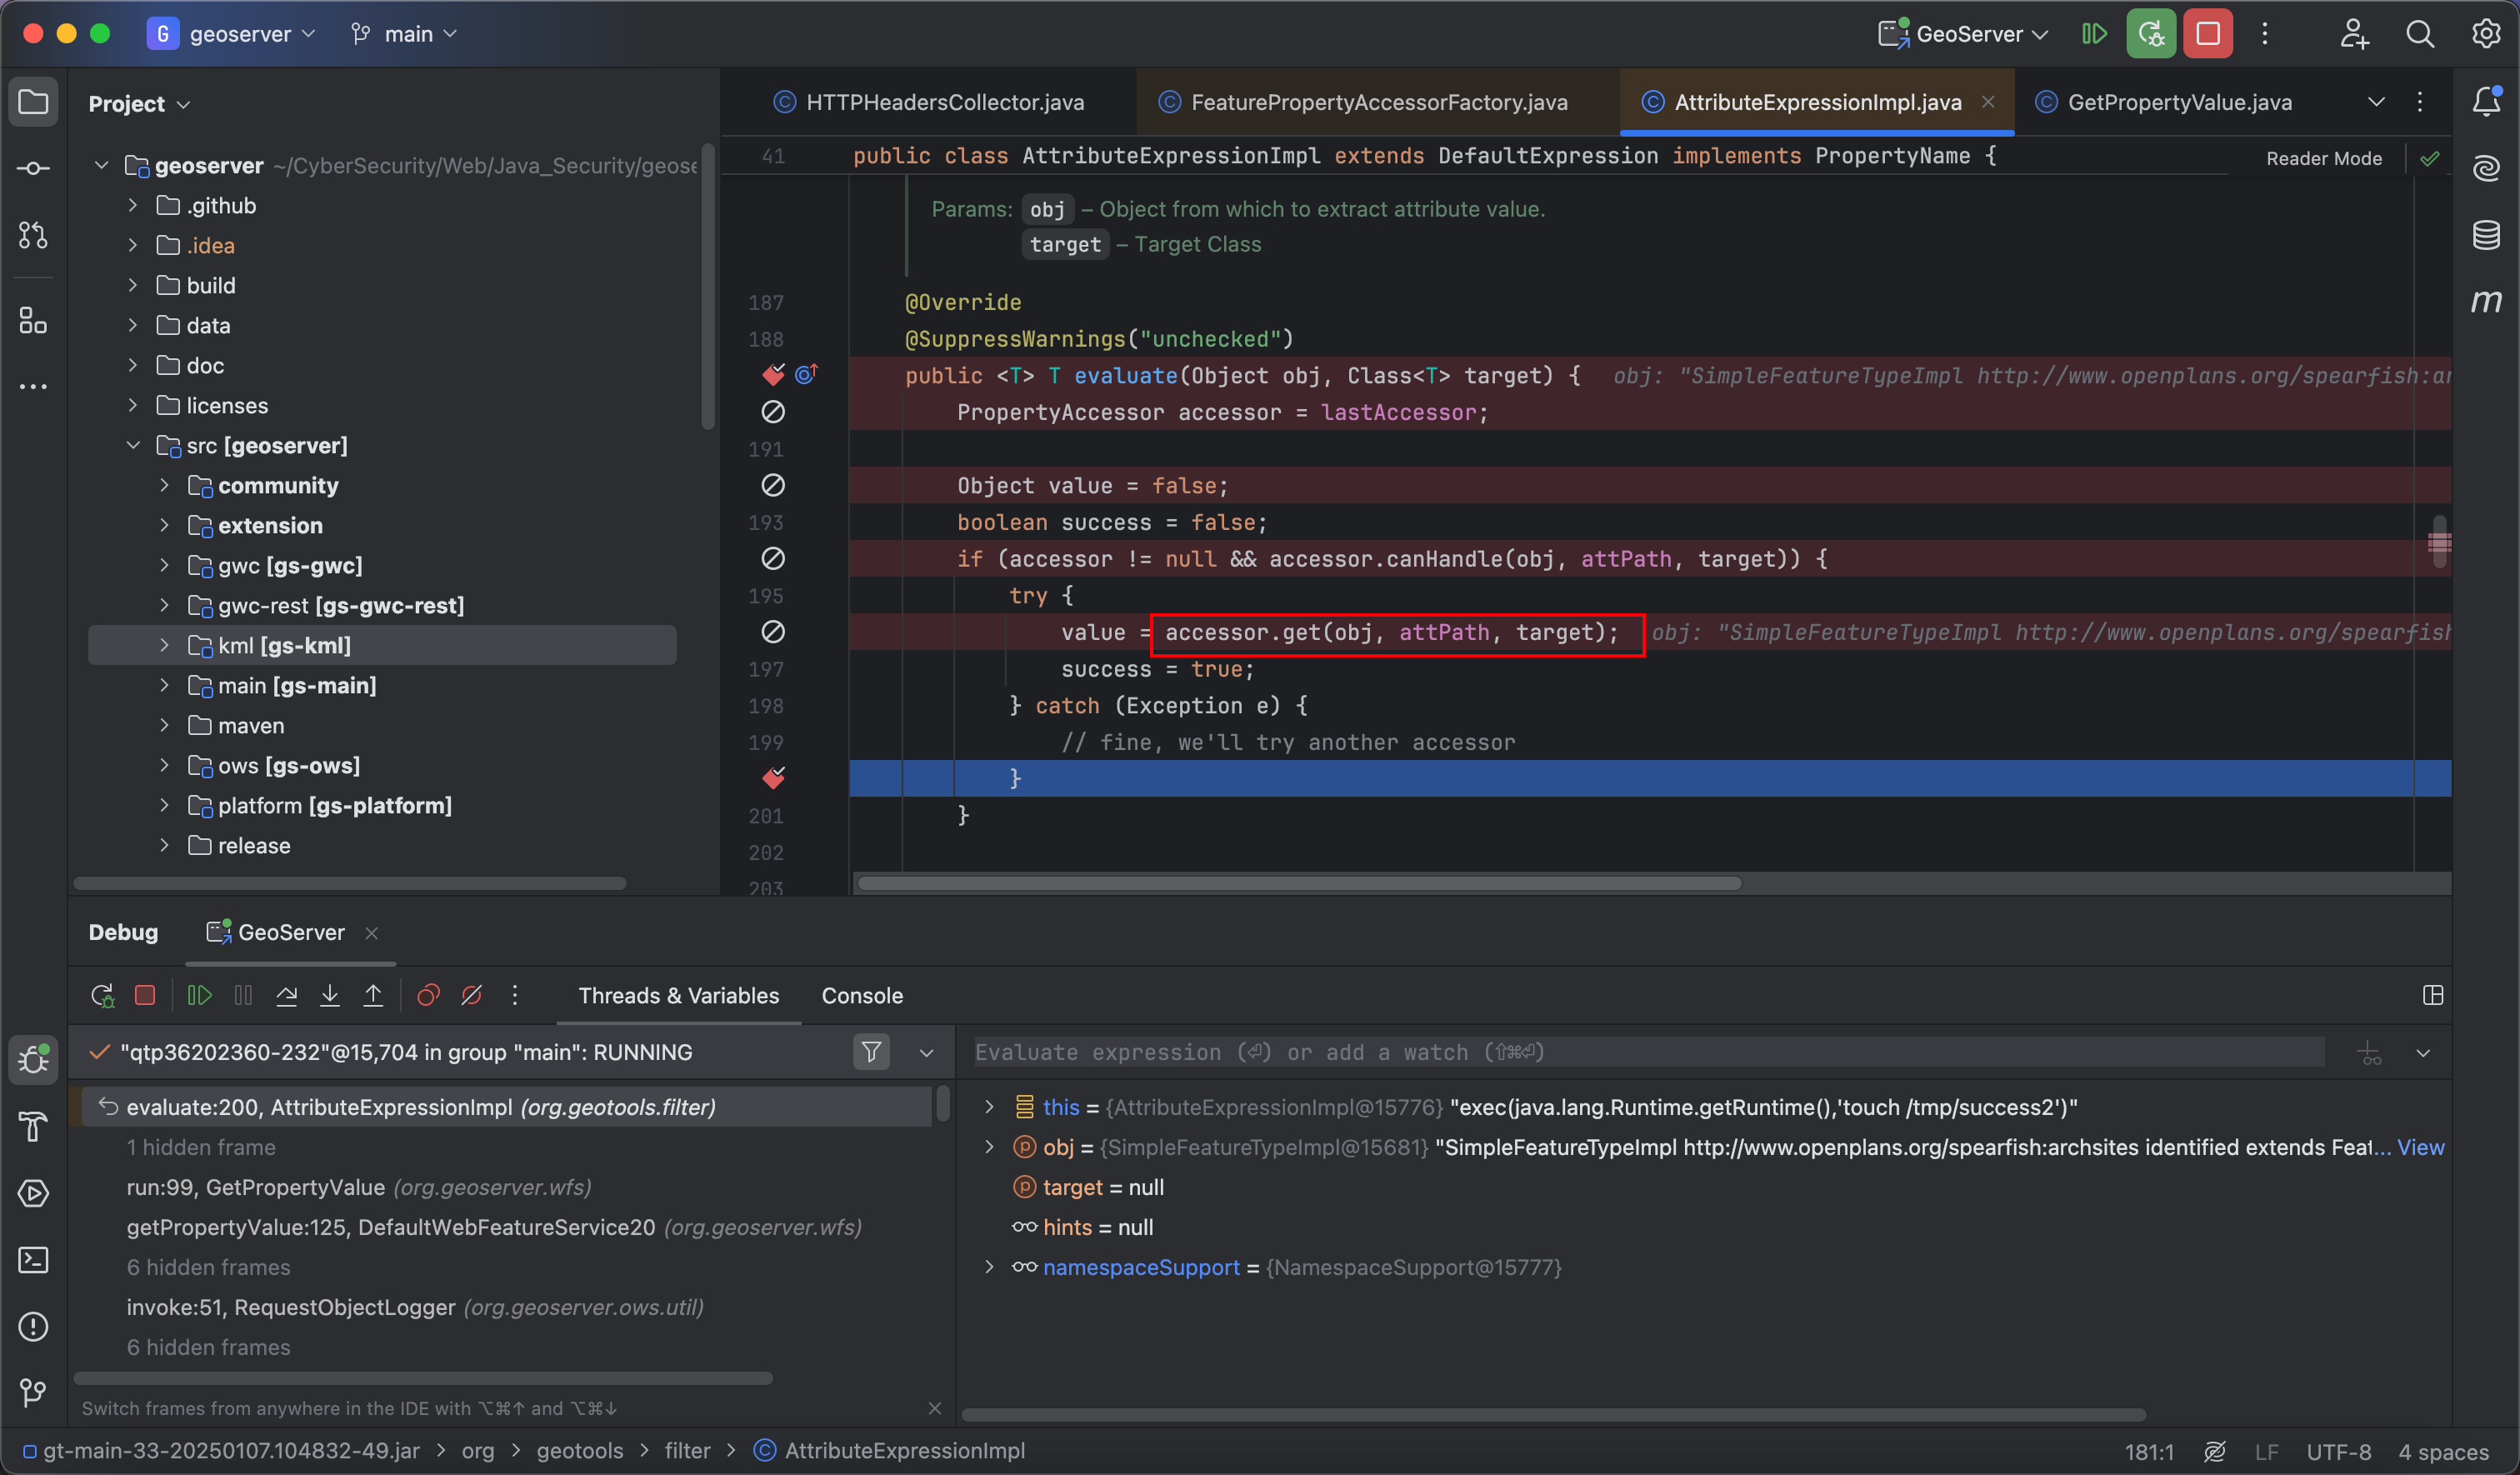Screen dimensions: 2520x1475
Task: Open the Problems tool window icon
Action: pyautogui.click(x=33, y=1326)
